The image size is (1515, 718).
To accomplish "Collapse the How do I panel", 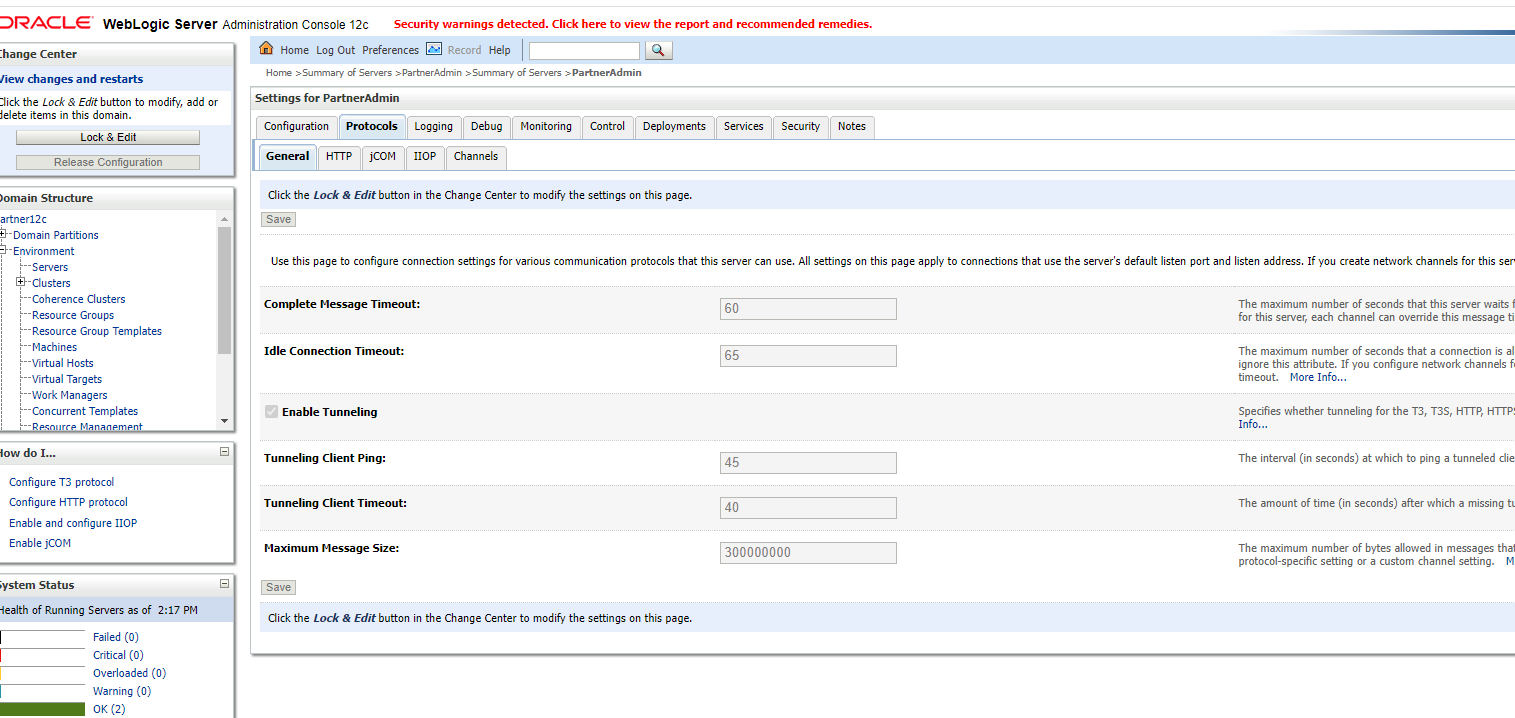I will point(224,452).
